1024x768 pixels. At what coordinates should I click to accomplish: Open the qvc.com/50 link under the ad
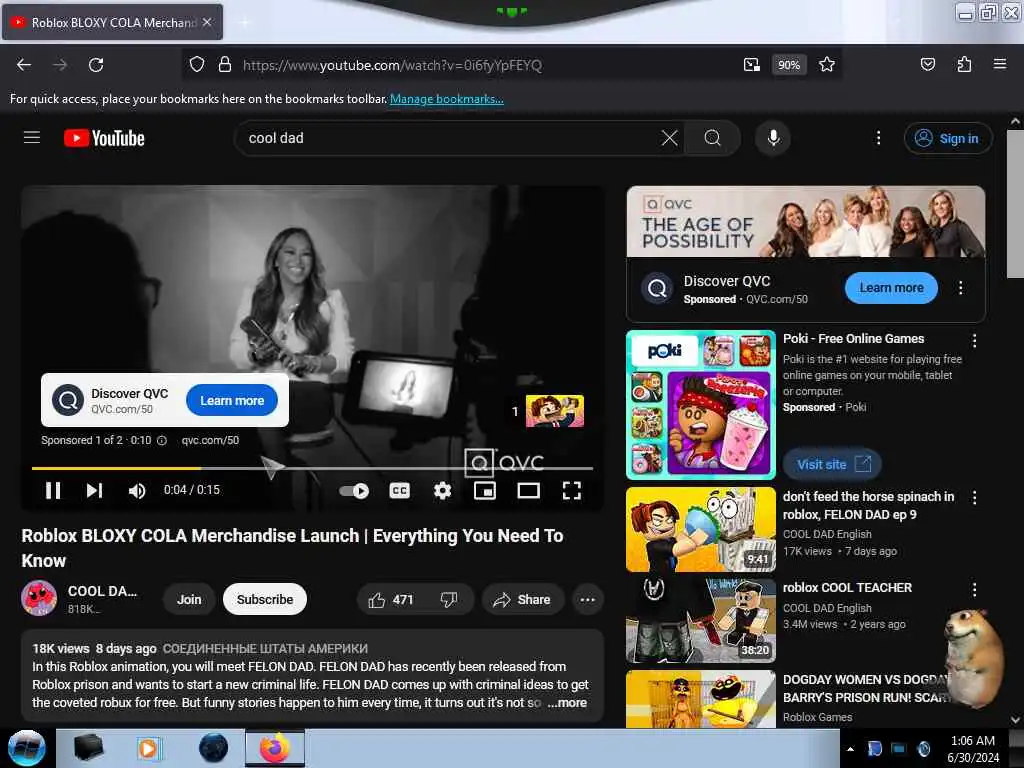(x=210, y=440)
